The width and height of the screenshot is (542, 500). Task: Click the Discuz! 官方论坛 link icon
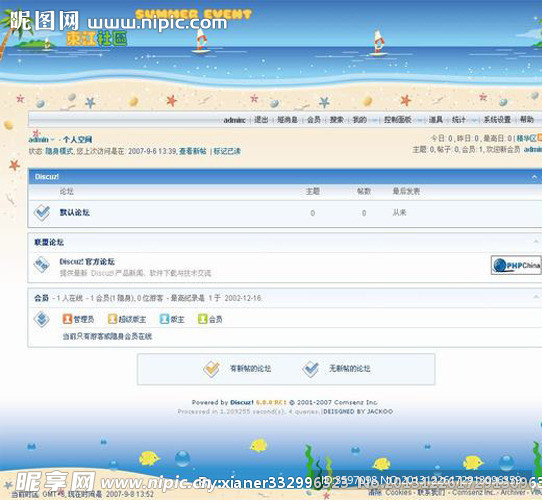tap(41, 265)
